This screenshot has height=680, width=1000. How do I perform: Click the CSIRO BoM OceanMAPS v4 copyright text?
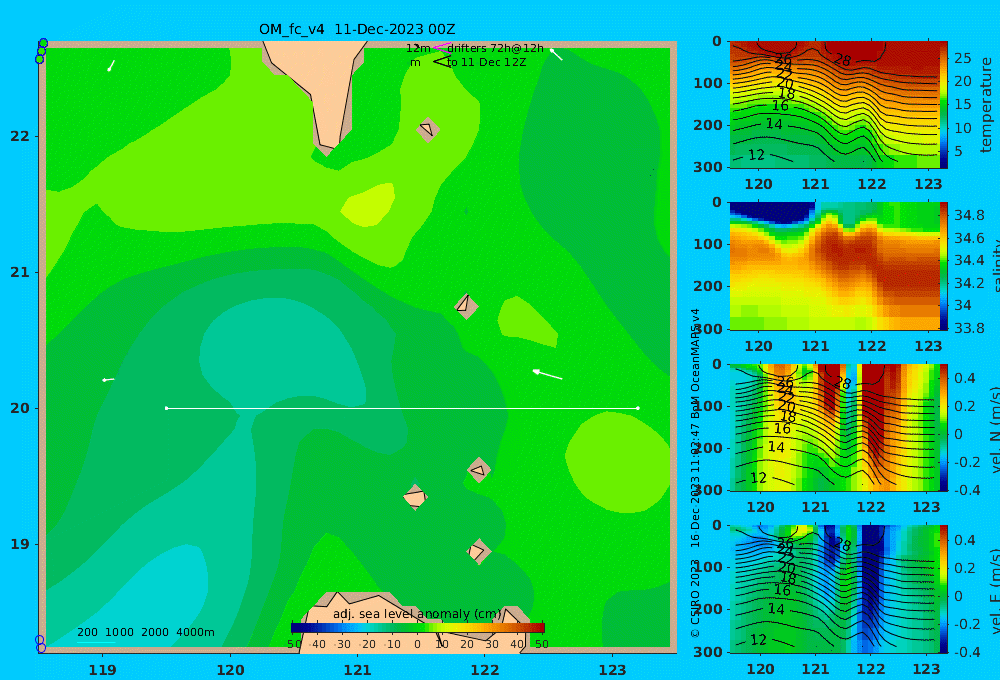[x=695, y=473]
